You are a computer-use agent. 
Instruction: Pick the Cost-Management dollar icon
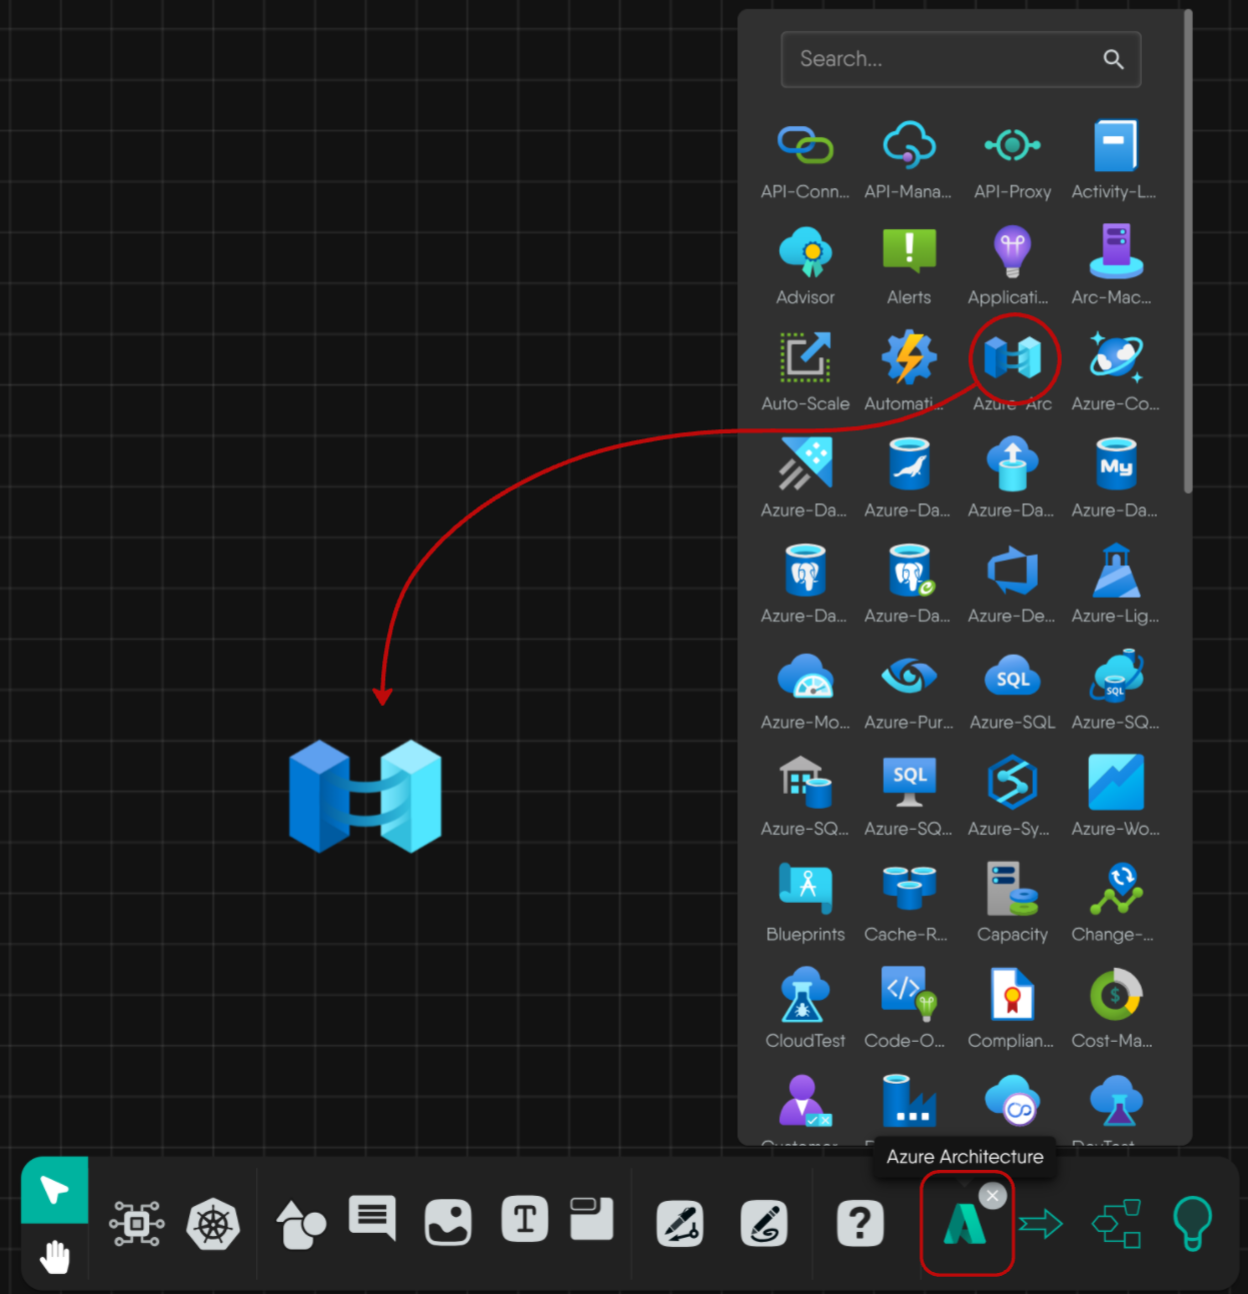tap(1116, 994)
